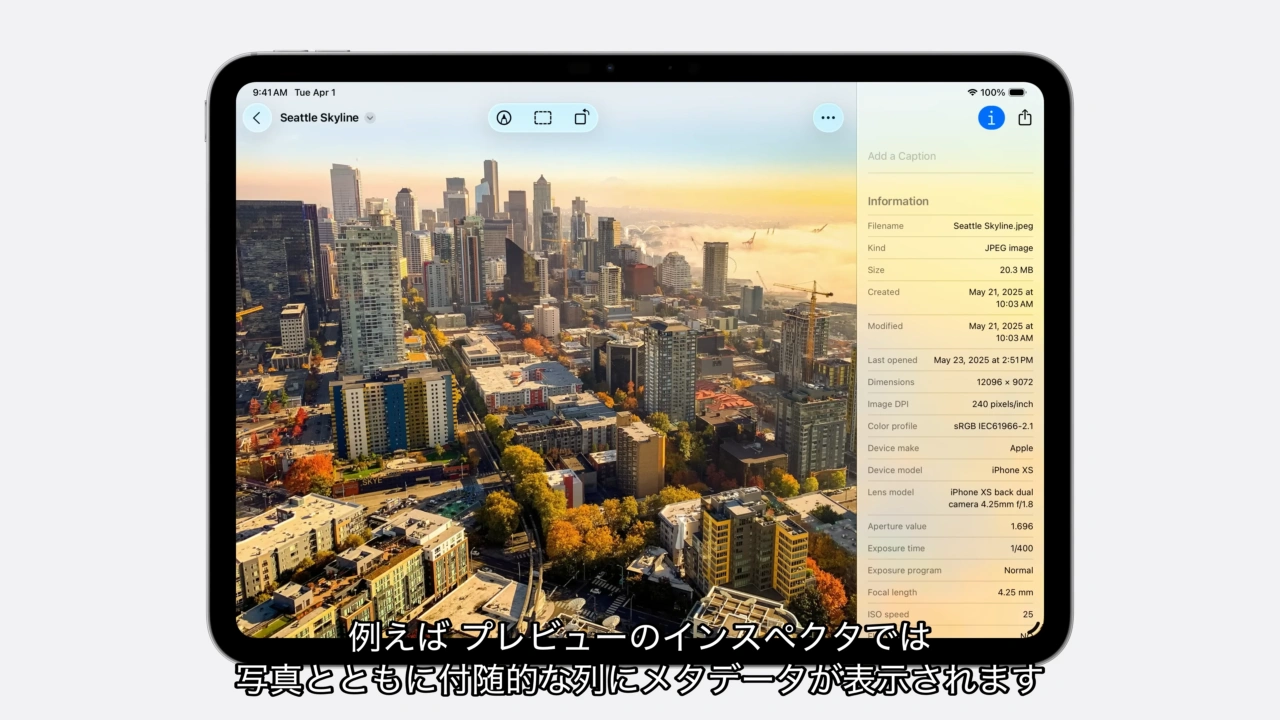The width and height of the screenshot is (1280, 720).
Task: Click the Last opened date row
Action: [950, 360]
